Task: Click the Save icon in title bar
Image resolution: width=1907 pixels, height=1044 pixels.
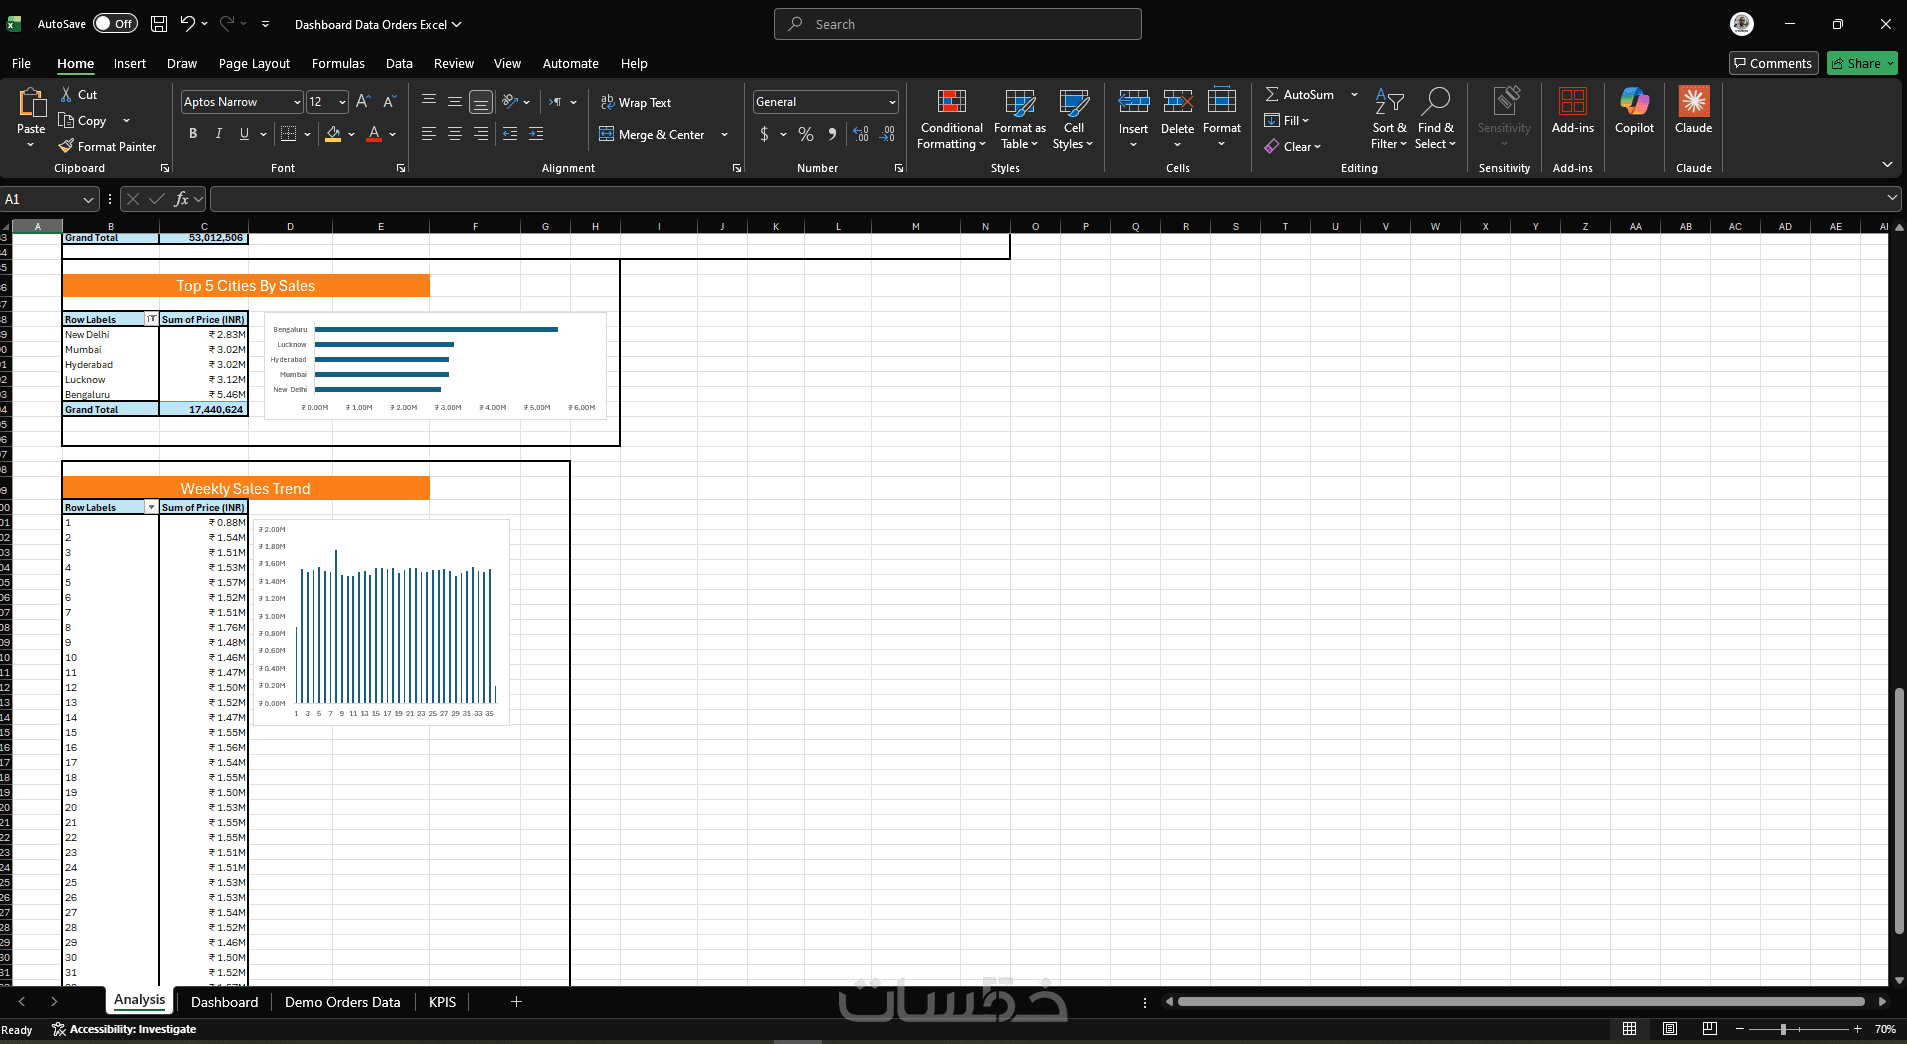Action: point(159,24)
